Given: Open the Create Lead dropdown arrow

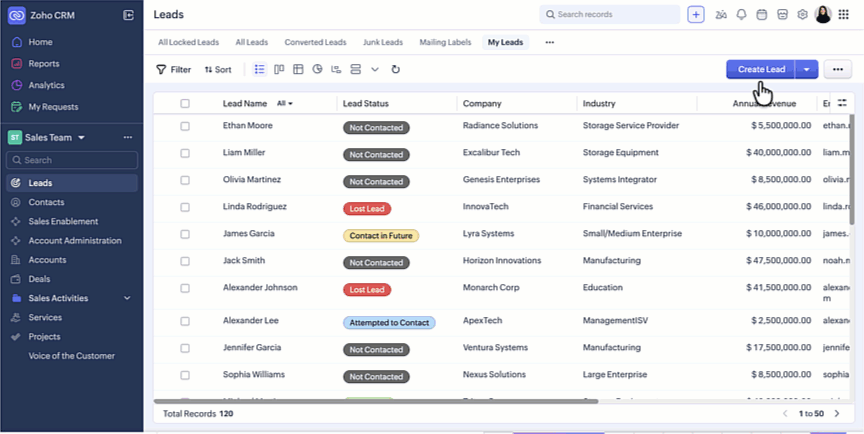Looking at the screenshot, I should pos(807,69).
